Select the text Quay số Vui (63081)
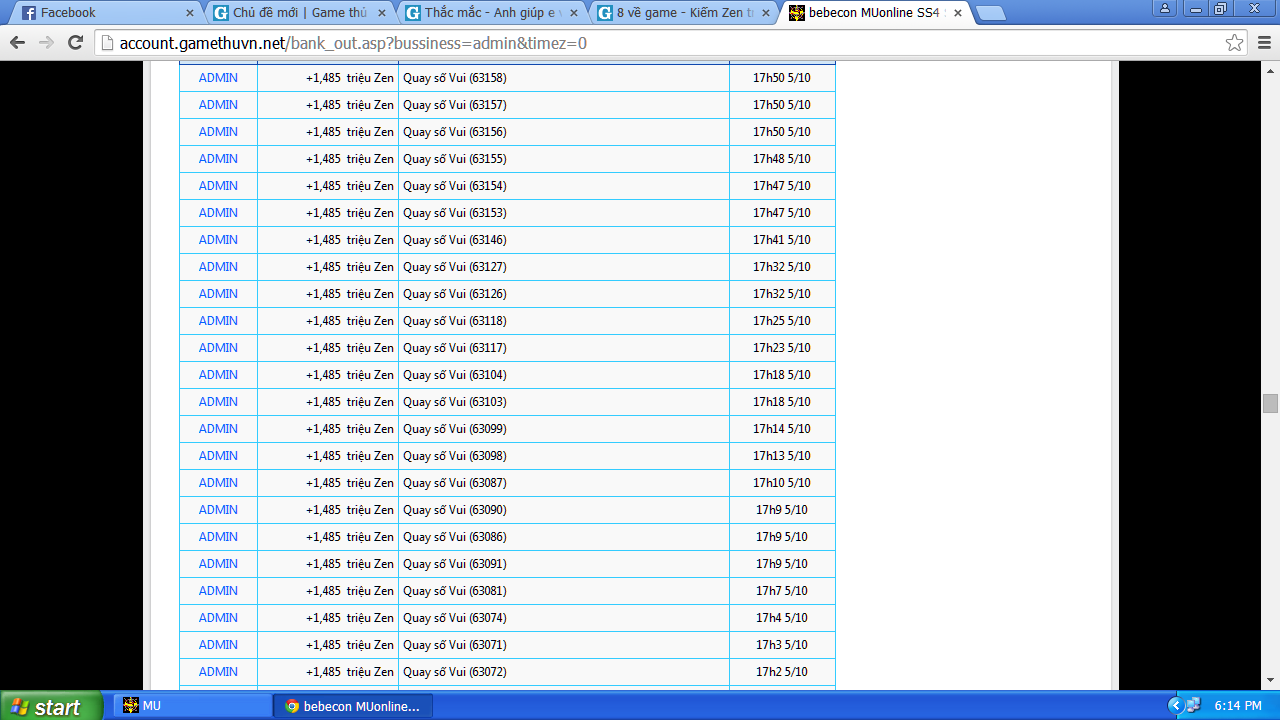The height and width of the screenshot is (720, 1280). point(455,591)
